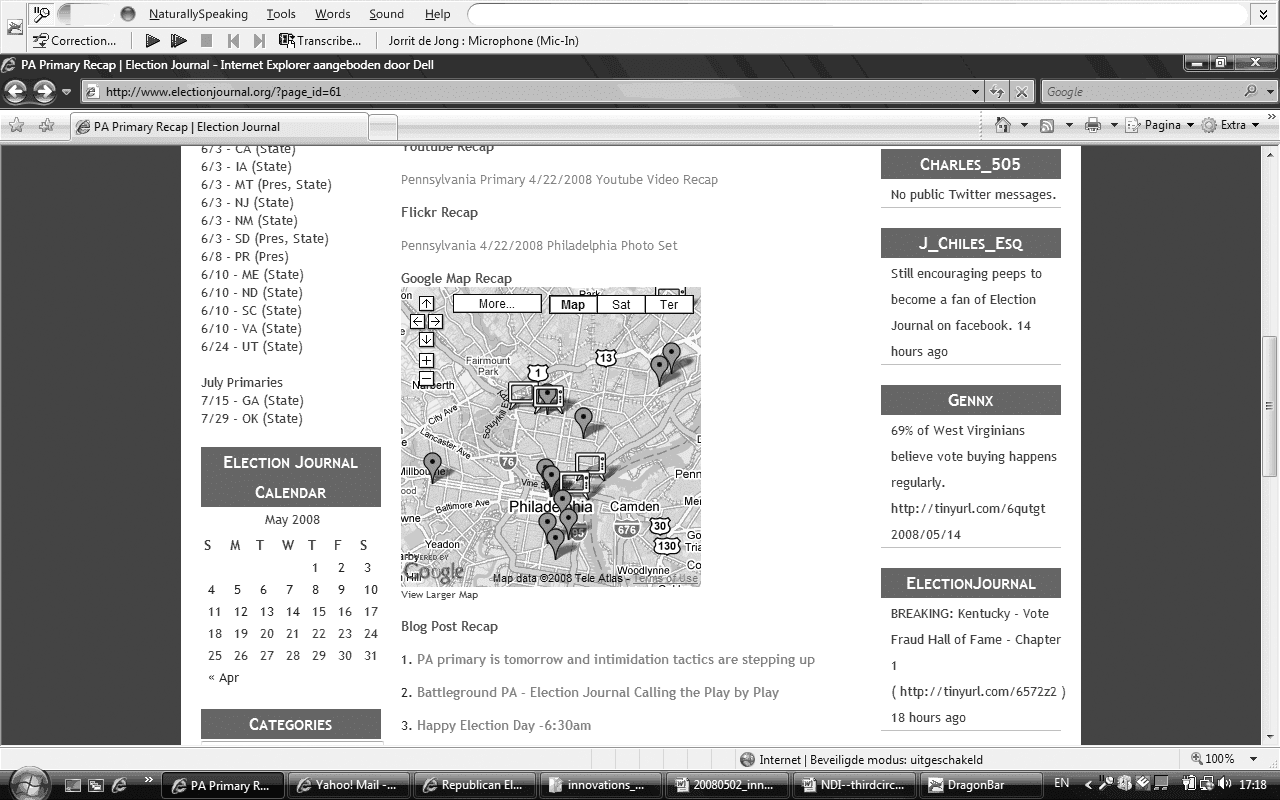Click the Home page icon
The width and height of the screenshot is (1280, 800).
[1003, 125]
